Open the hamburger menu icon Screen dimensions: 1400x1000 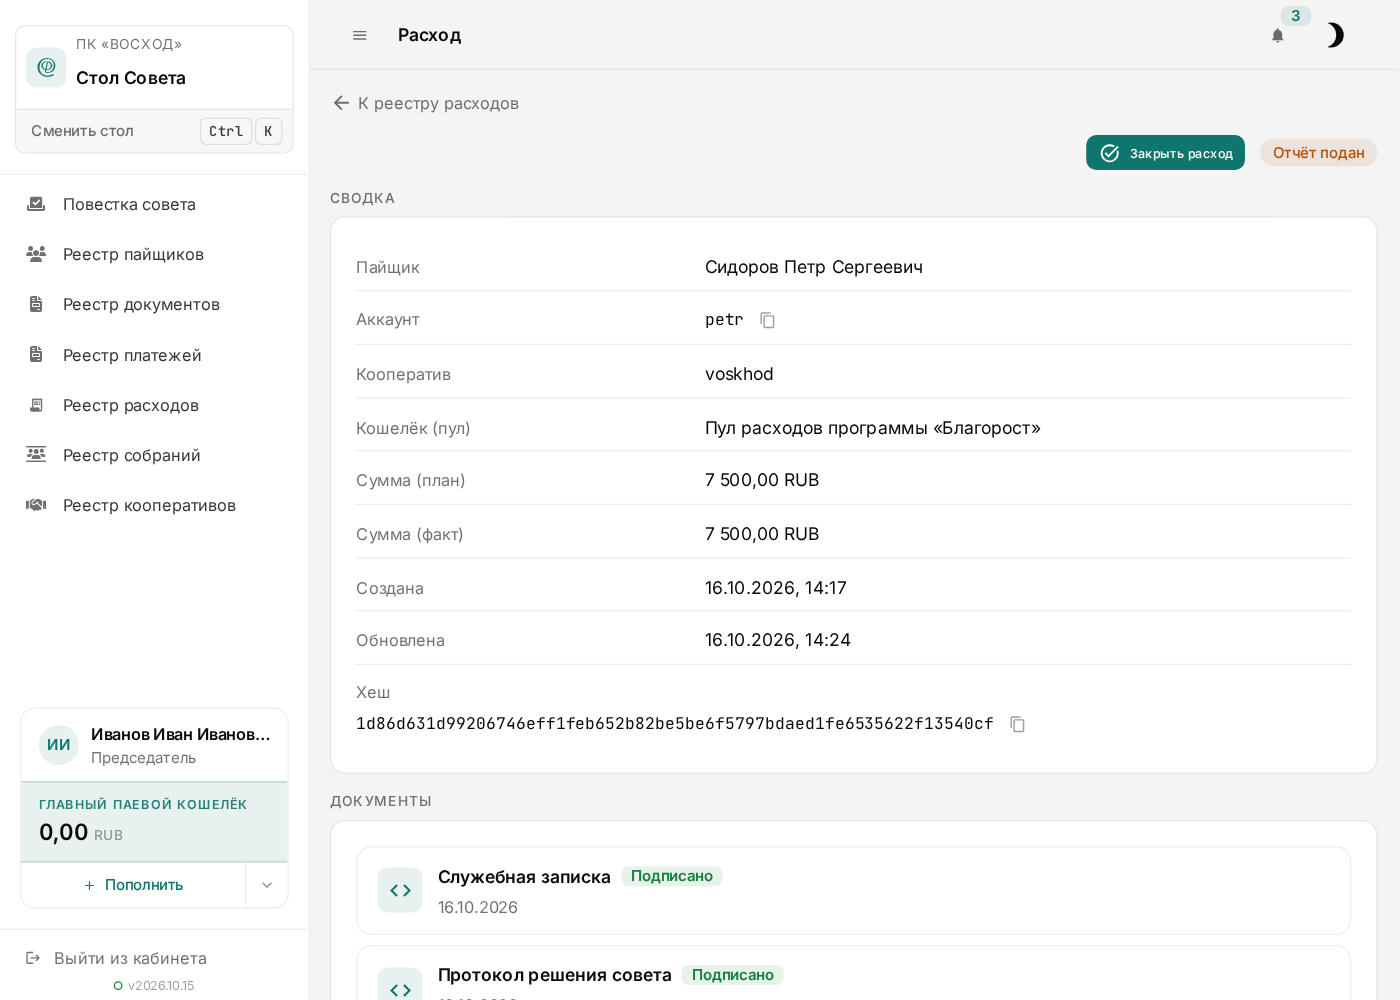[360, 35]
